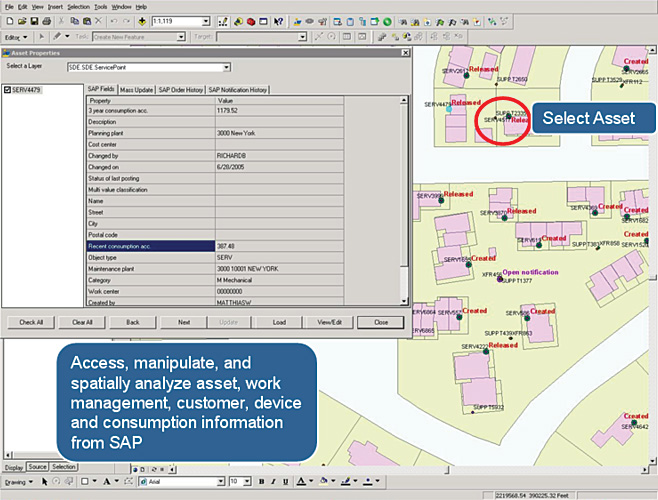Viewport: 658px width, 500px height.
Task: Click the Add Data yellow plus icon
Action: click(141, 21)
